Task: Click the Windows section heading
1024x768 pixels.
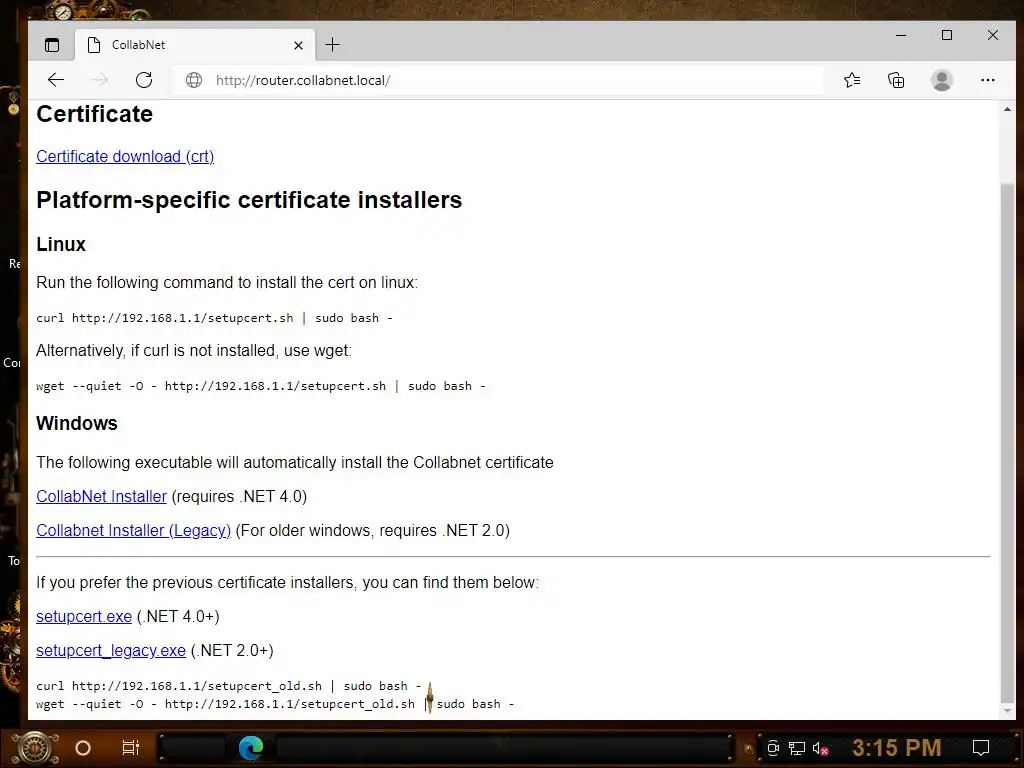Action: point(76,423)
